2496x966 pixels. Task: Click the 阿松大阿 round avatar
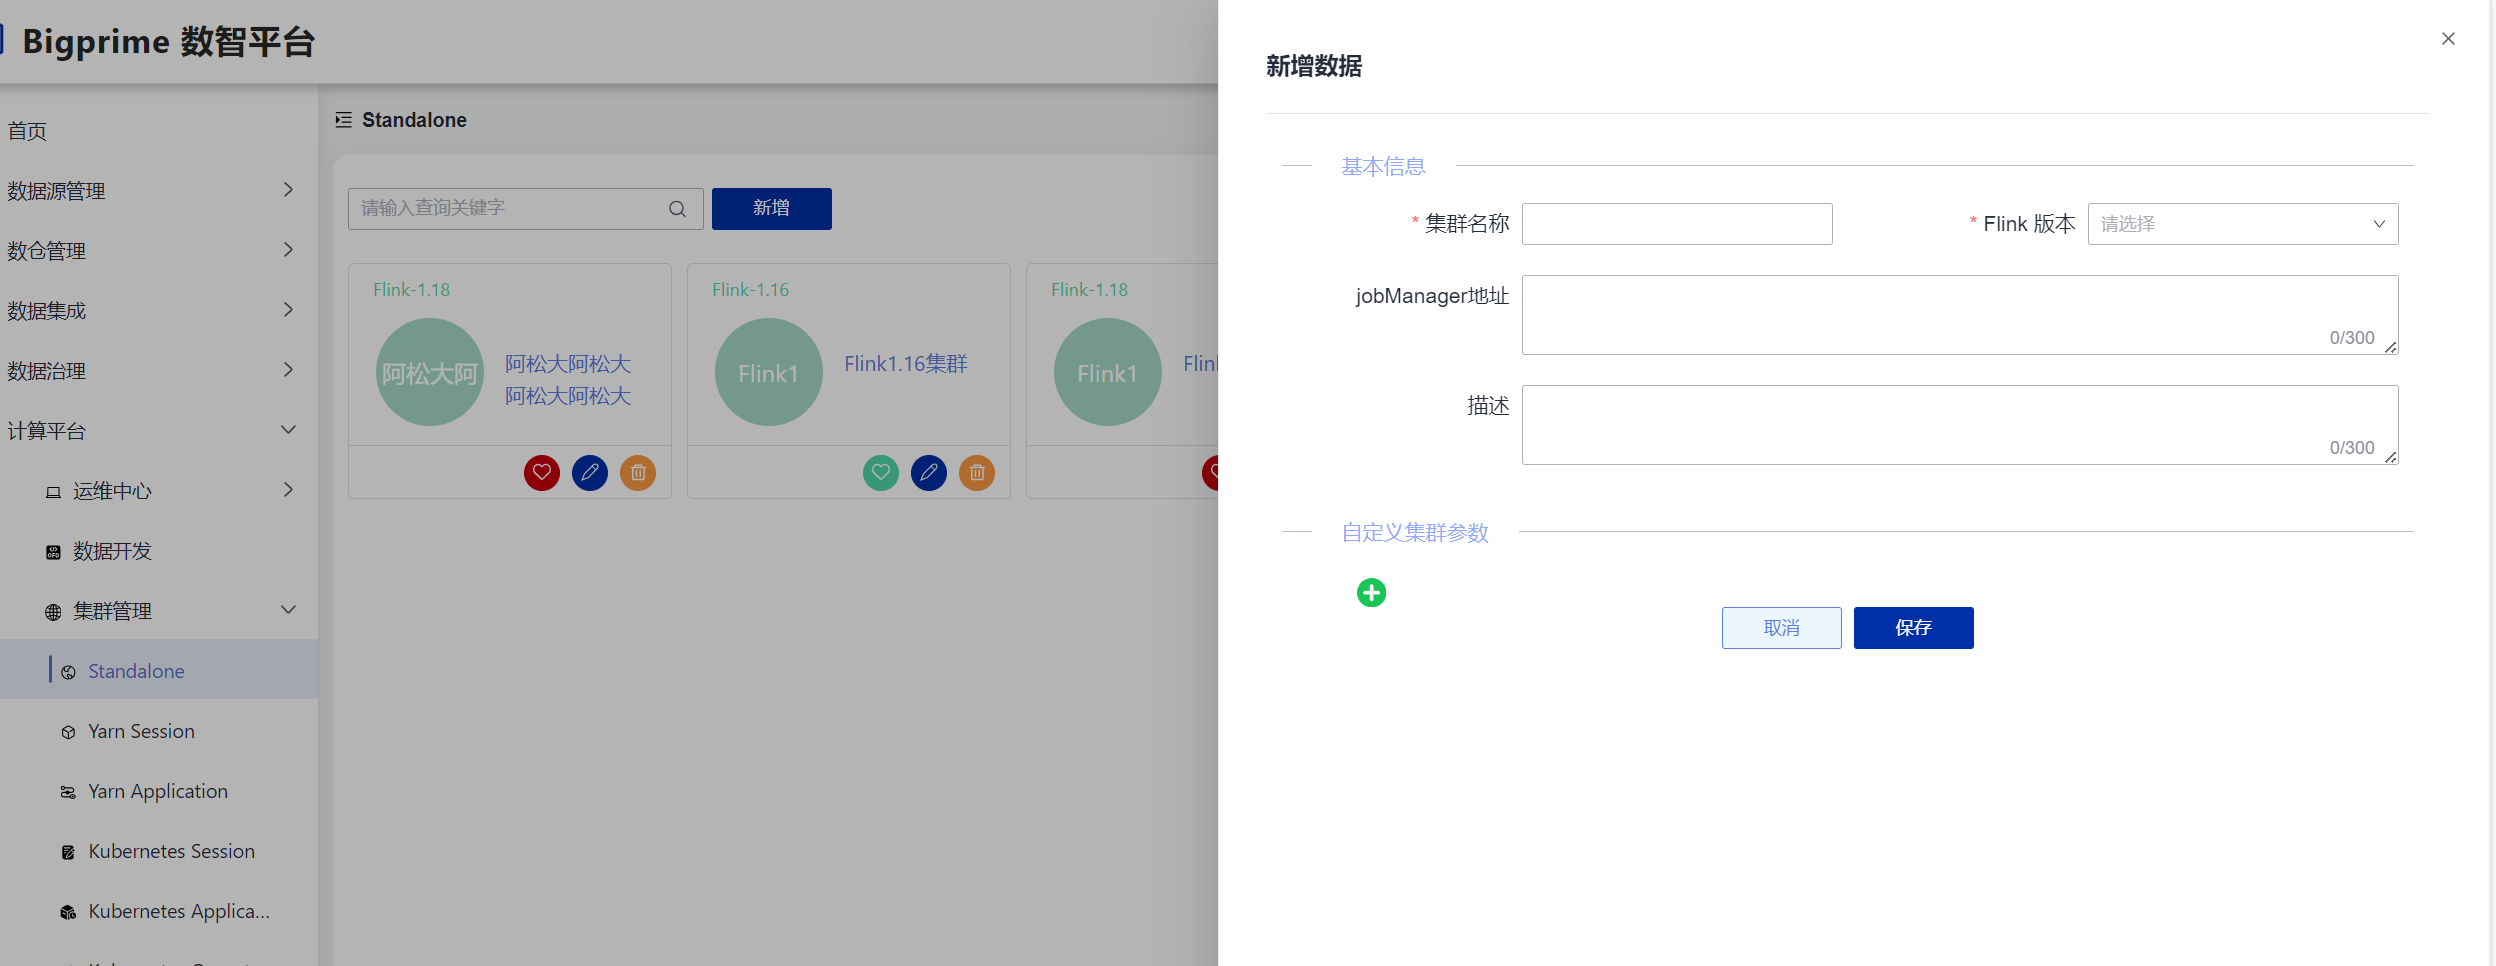(x=430, y=372)
